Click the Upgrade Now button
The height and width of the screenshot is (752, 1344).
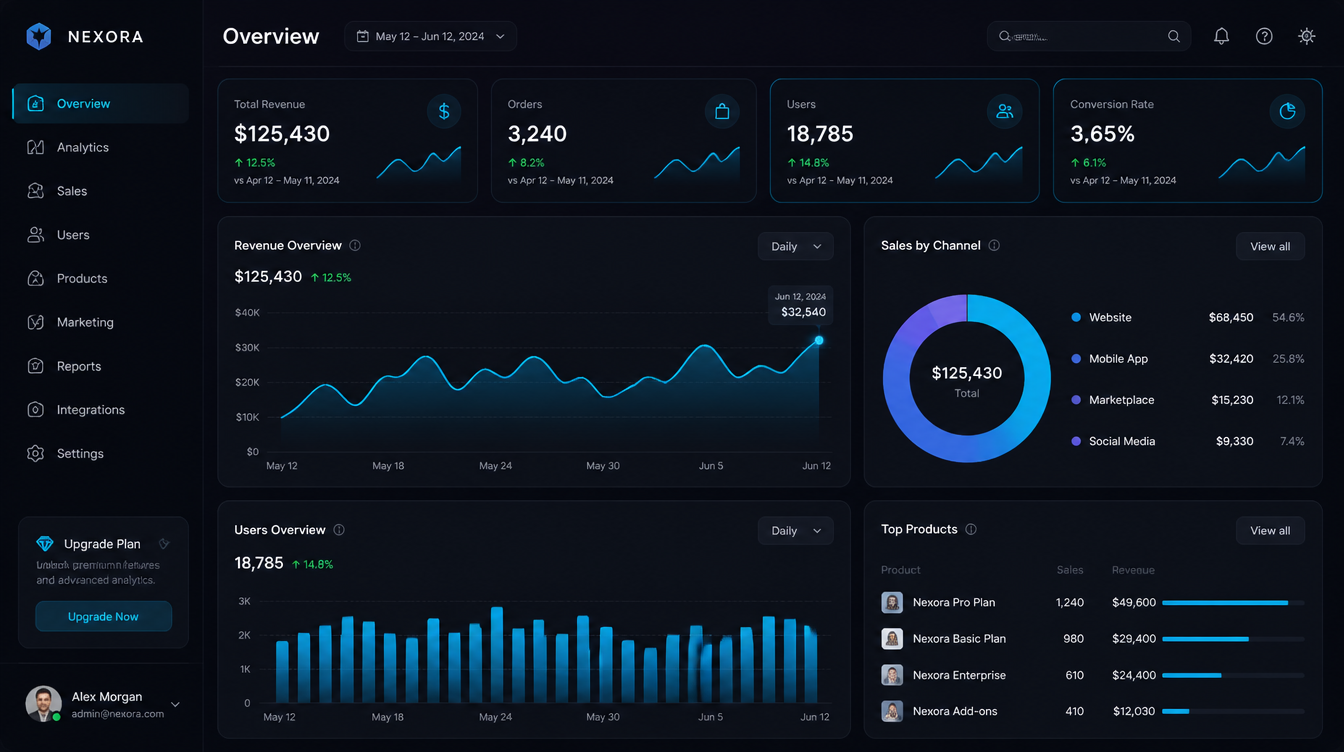(103, 616)
